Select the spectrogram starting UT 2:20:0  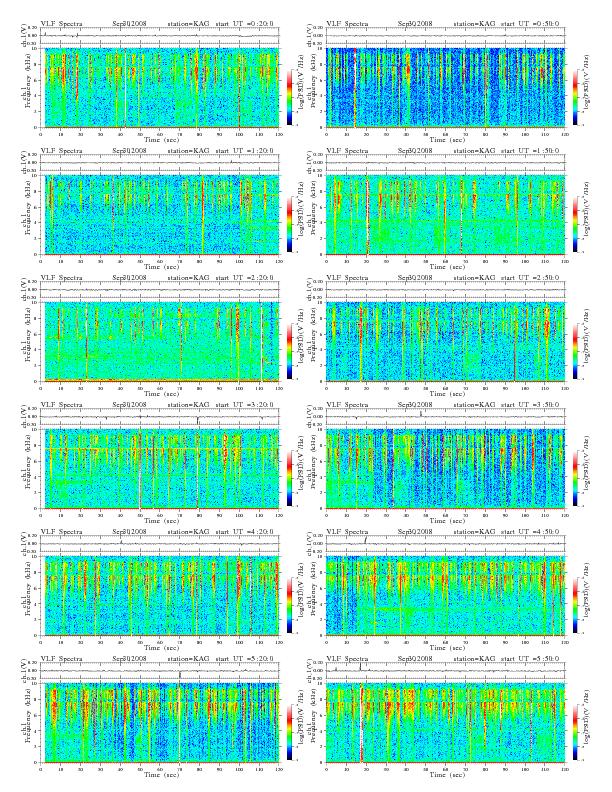(160, 341)
